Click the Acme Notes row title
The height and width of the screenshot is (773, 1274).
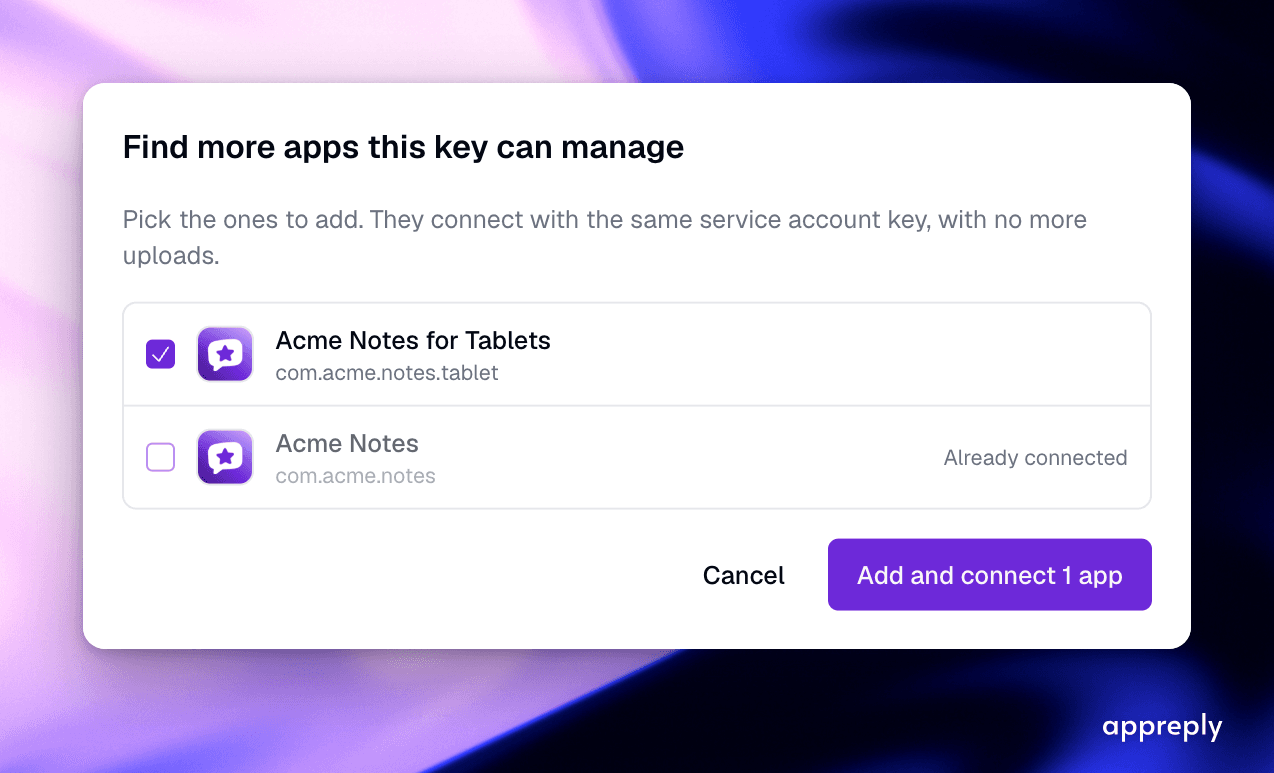tap(347, 443)
